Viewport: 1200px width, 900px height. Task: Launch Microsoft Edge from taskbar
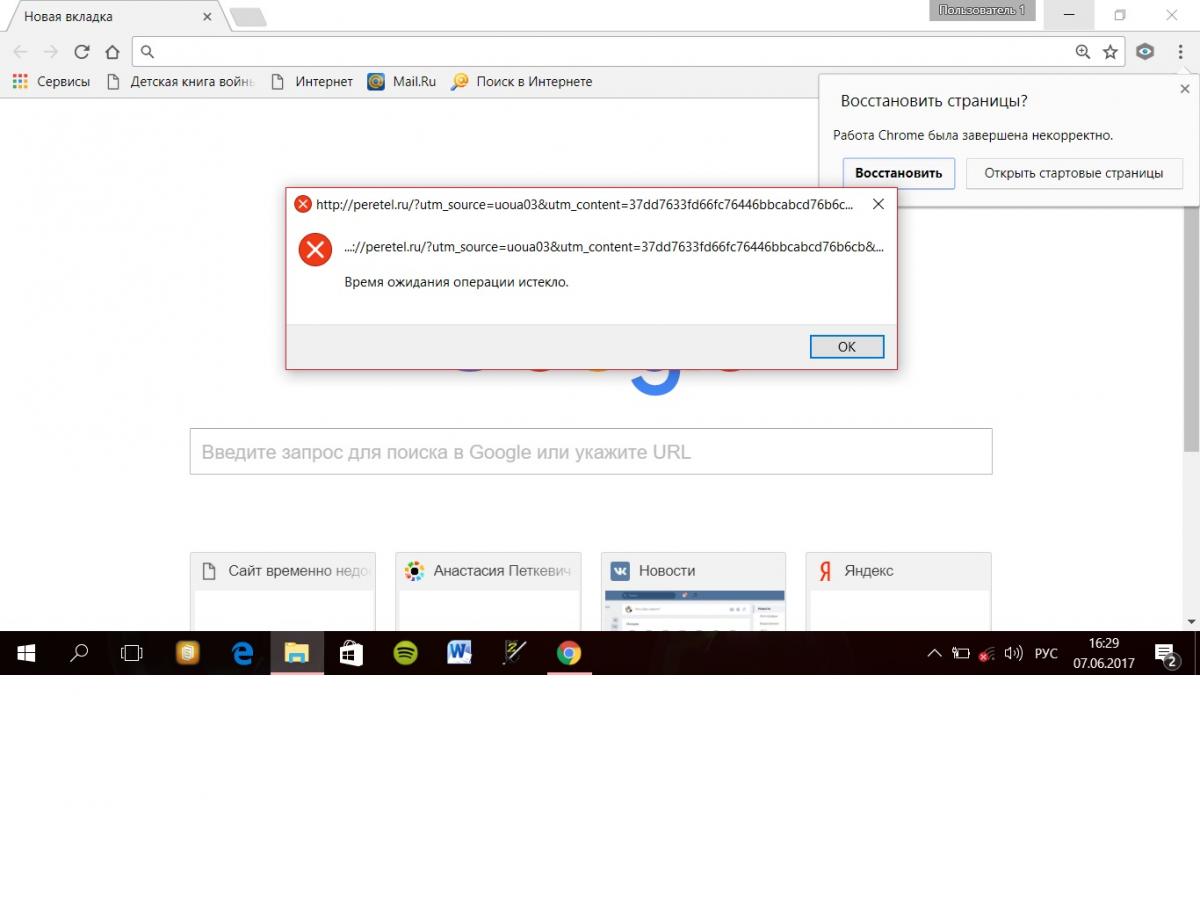point(242,653)
